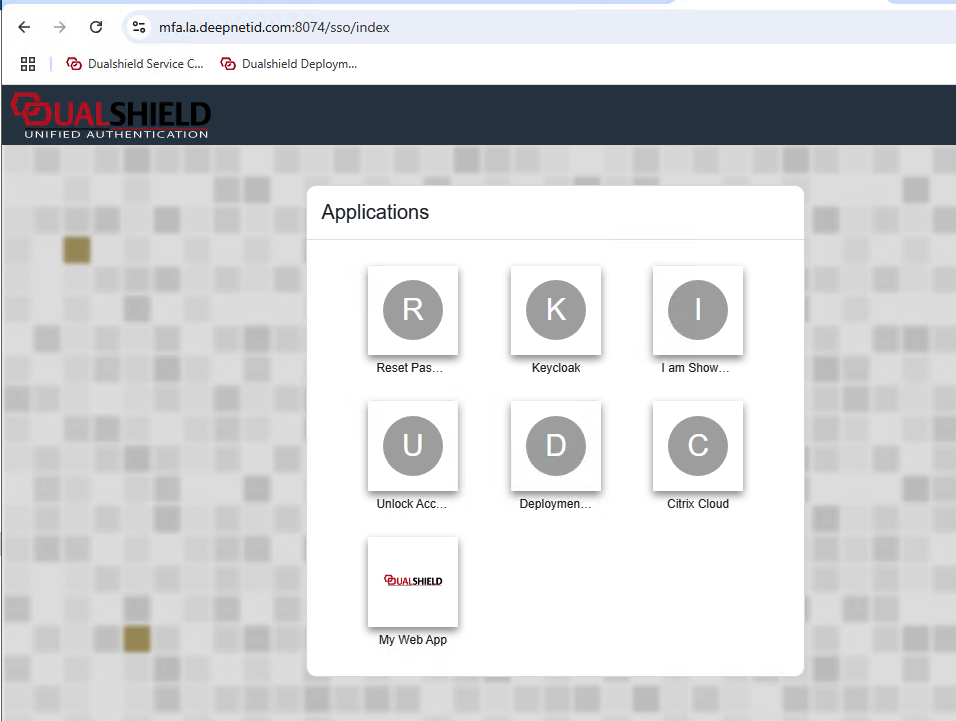Image resolution: width=956 pixels, height=721 pixels.
Task: Open the Dualshield Service C... bookmark
Action: pos(135,64)
